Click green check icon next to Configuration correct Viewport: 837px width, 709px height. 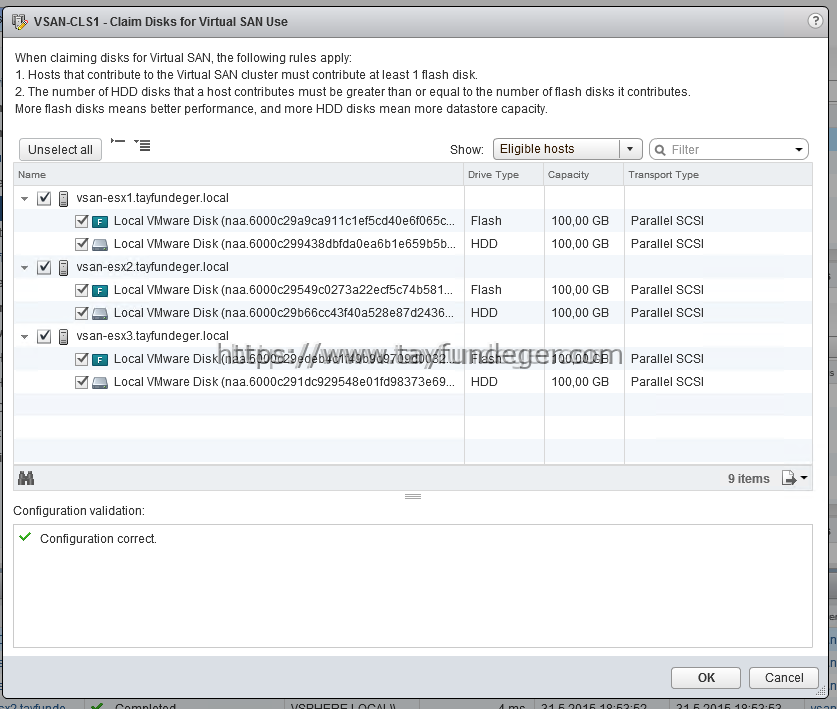point(25,537)
